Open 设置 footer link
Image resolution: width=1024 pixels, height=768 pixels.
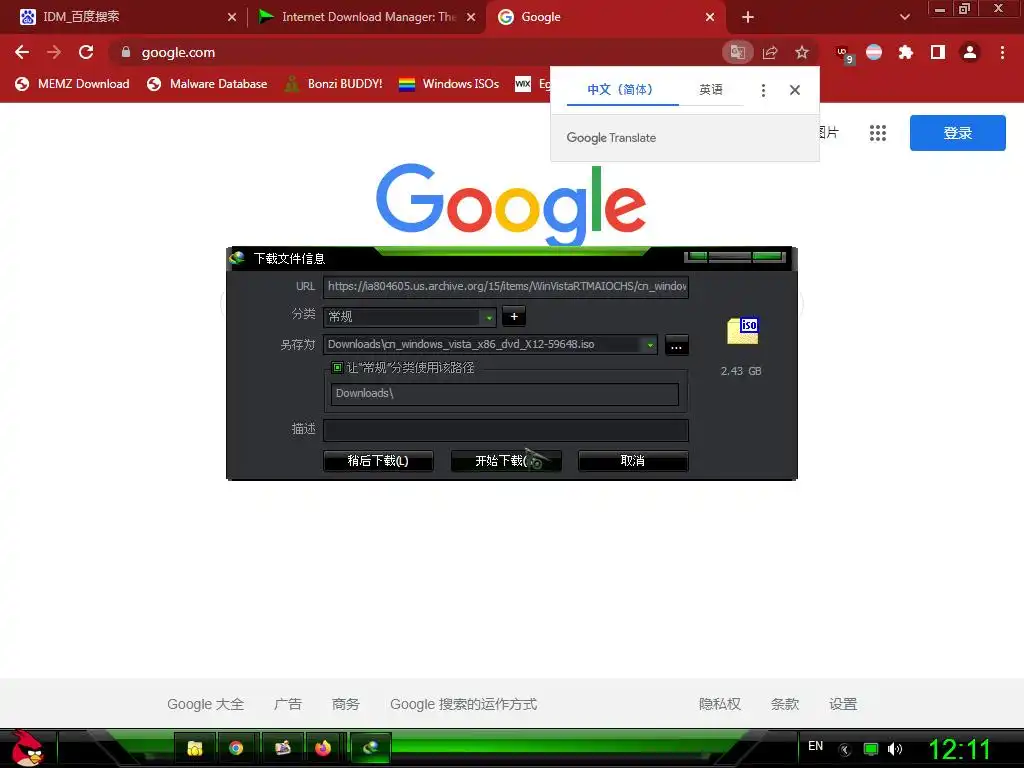(x=842, y=704)
